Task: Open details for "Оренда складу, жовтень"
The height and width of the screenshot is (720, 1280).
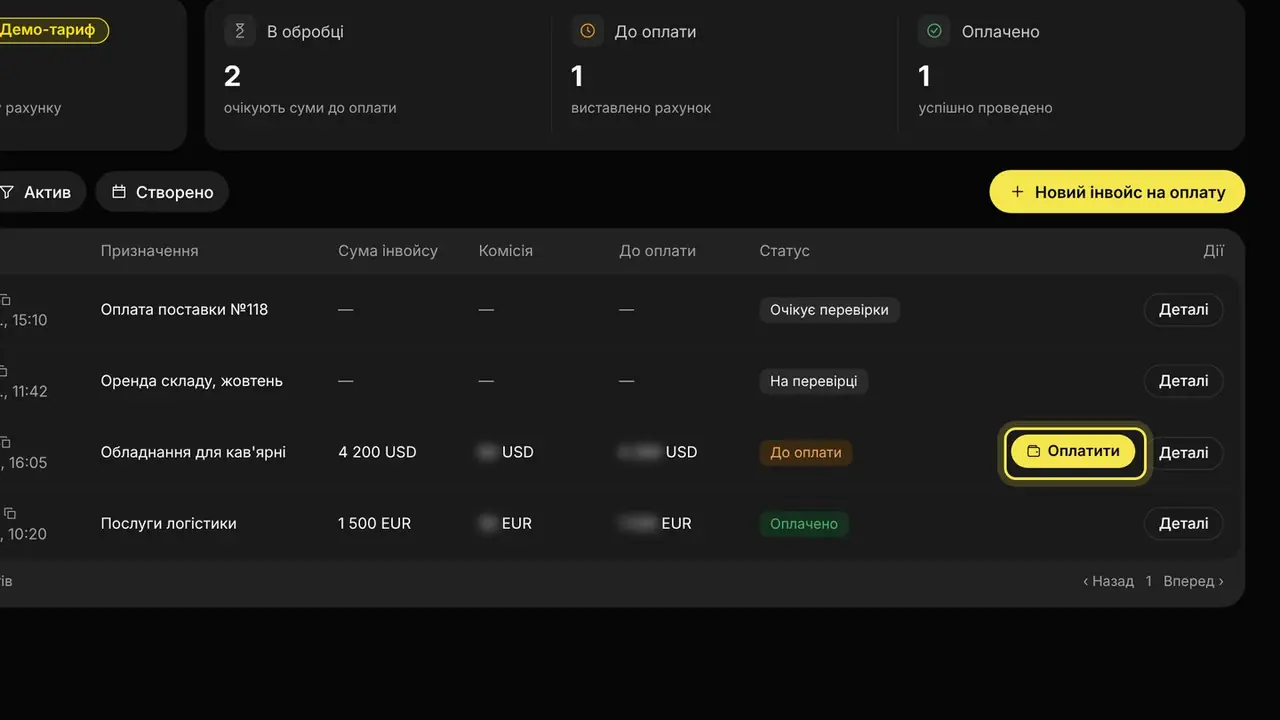Action: click(x=1183, y=381)
